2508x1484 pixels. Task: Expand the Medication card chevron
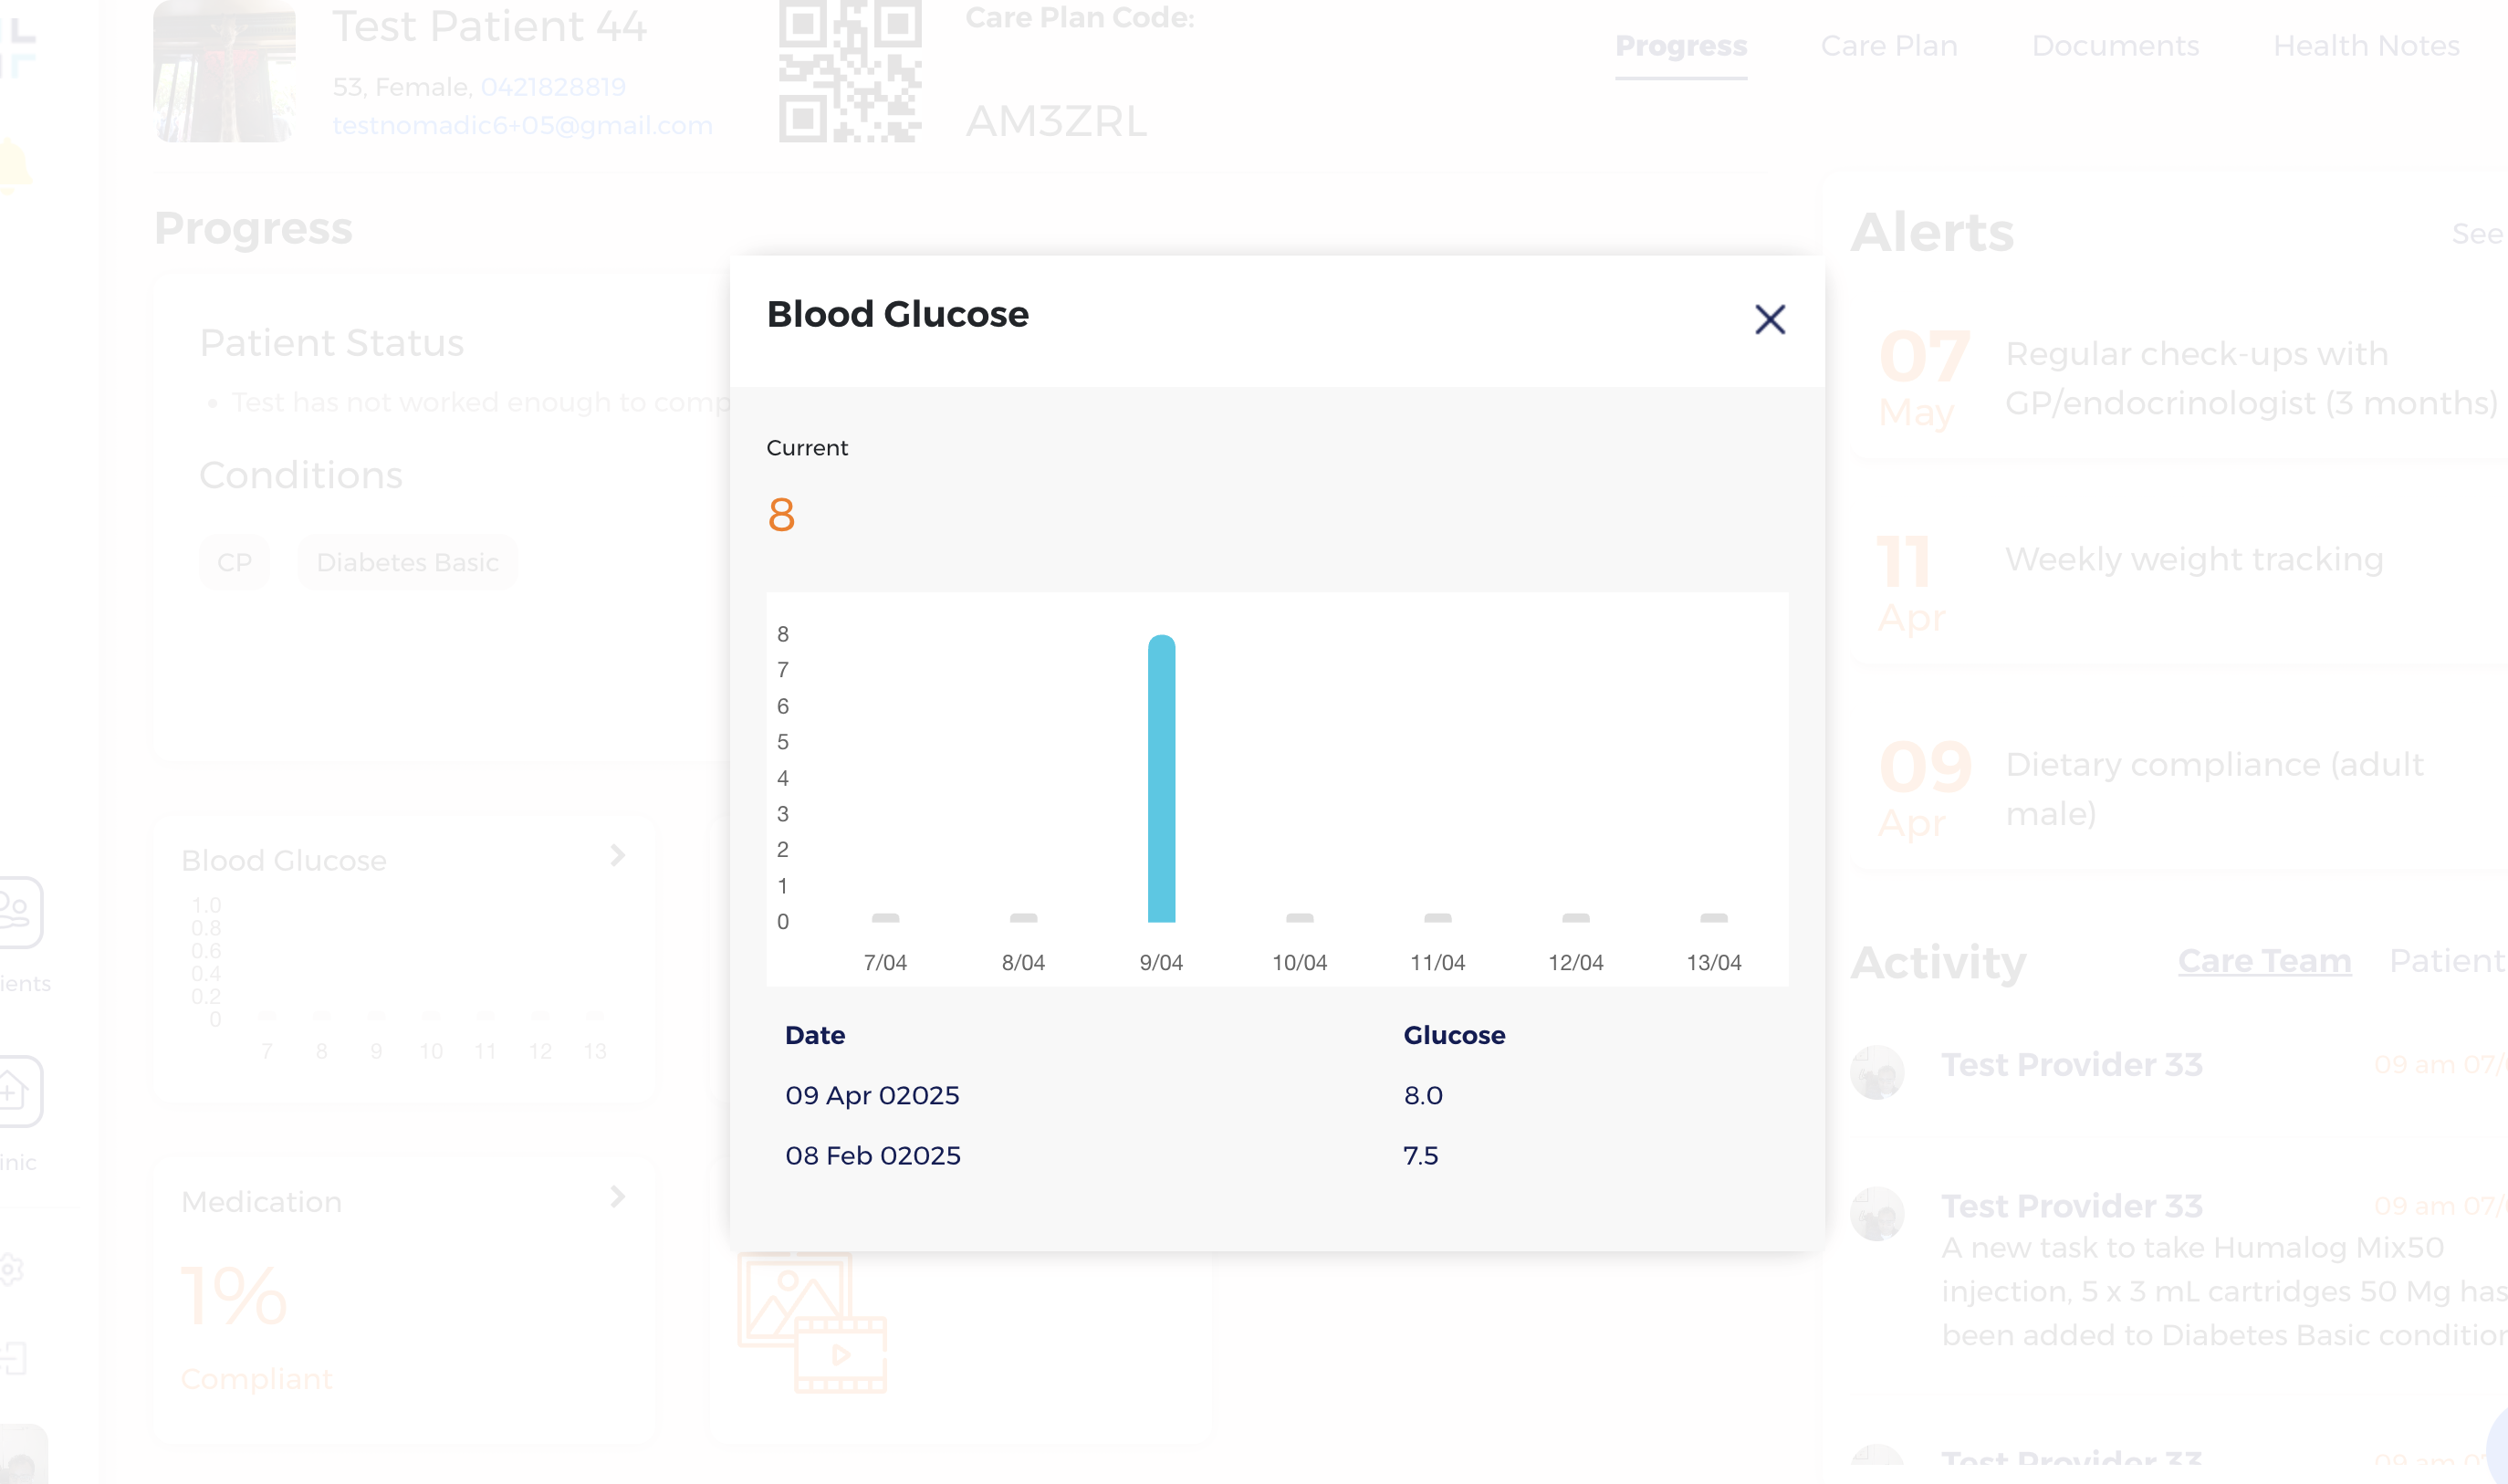pos(618,1197)
